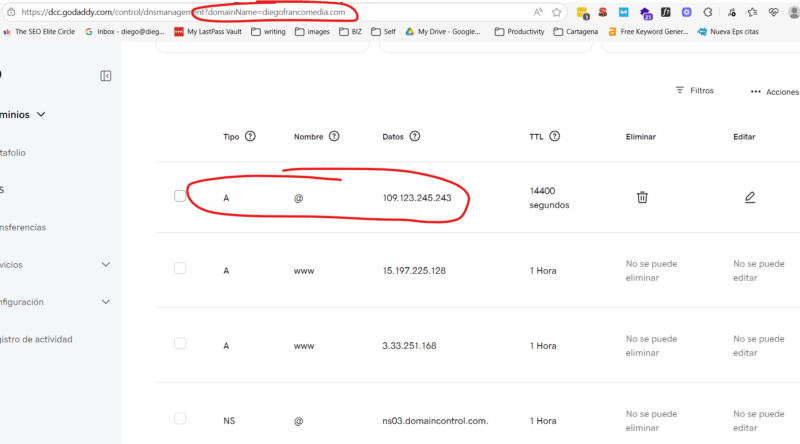800x444 pixels.
Task: Add page to favorites star icon
Action: pyautogui.click(x=557, y=12)
